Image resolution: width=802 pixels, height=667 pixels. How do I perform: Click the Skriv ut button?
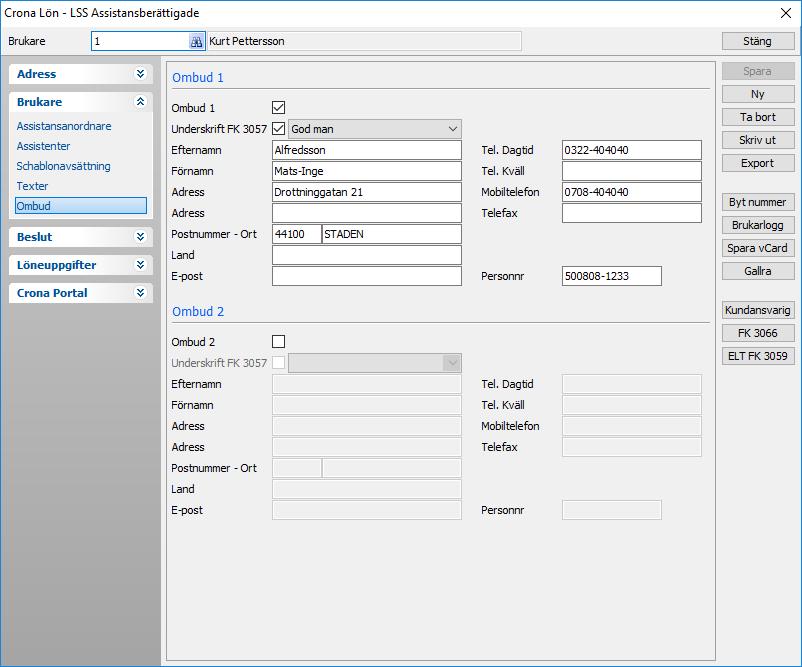coord(758,140)
